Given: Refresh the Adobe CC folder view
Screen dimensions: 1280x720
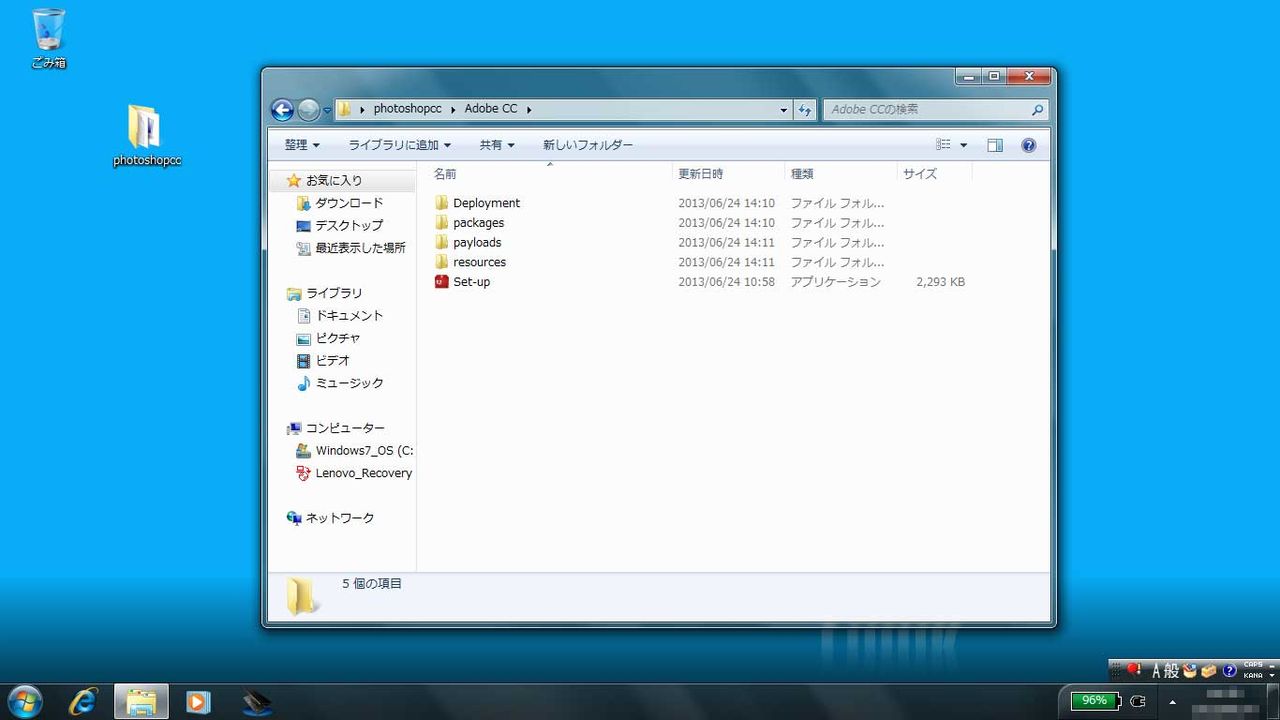Looking at the screenshot, I should pyautogui.click(x=805, y=110).
